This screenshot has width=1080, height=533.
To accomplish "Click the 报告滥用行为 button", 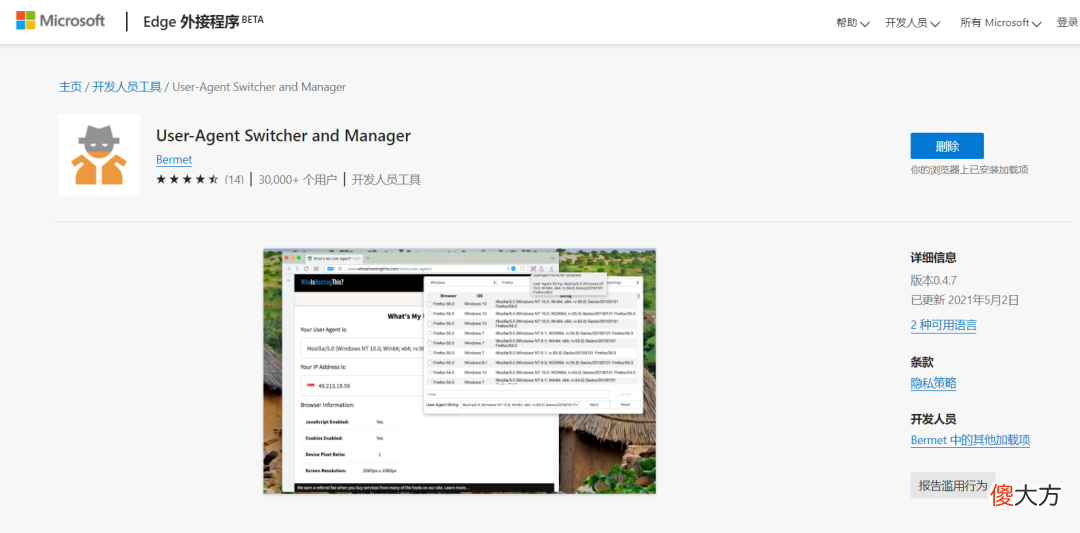I will click(953, 485).
